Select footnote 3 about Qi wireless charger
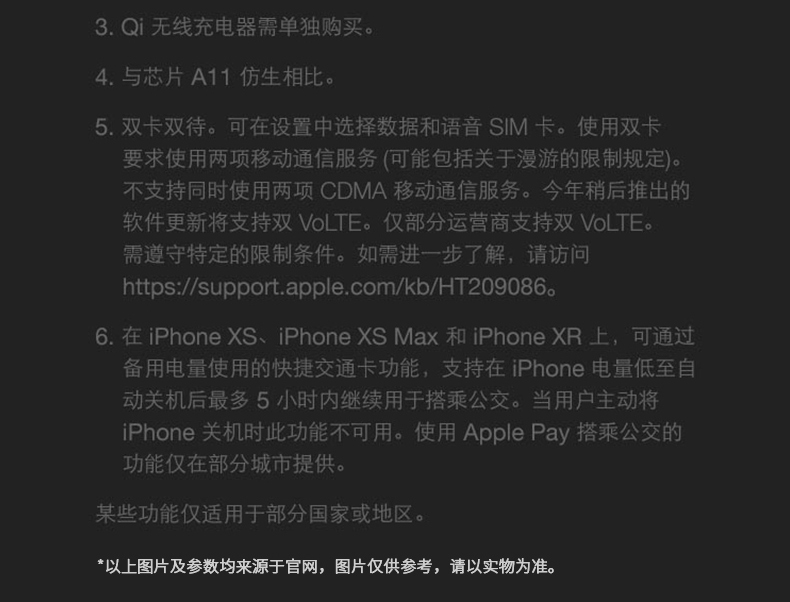This screenshot has height=602, width=790. coord(235,27)
